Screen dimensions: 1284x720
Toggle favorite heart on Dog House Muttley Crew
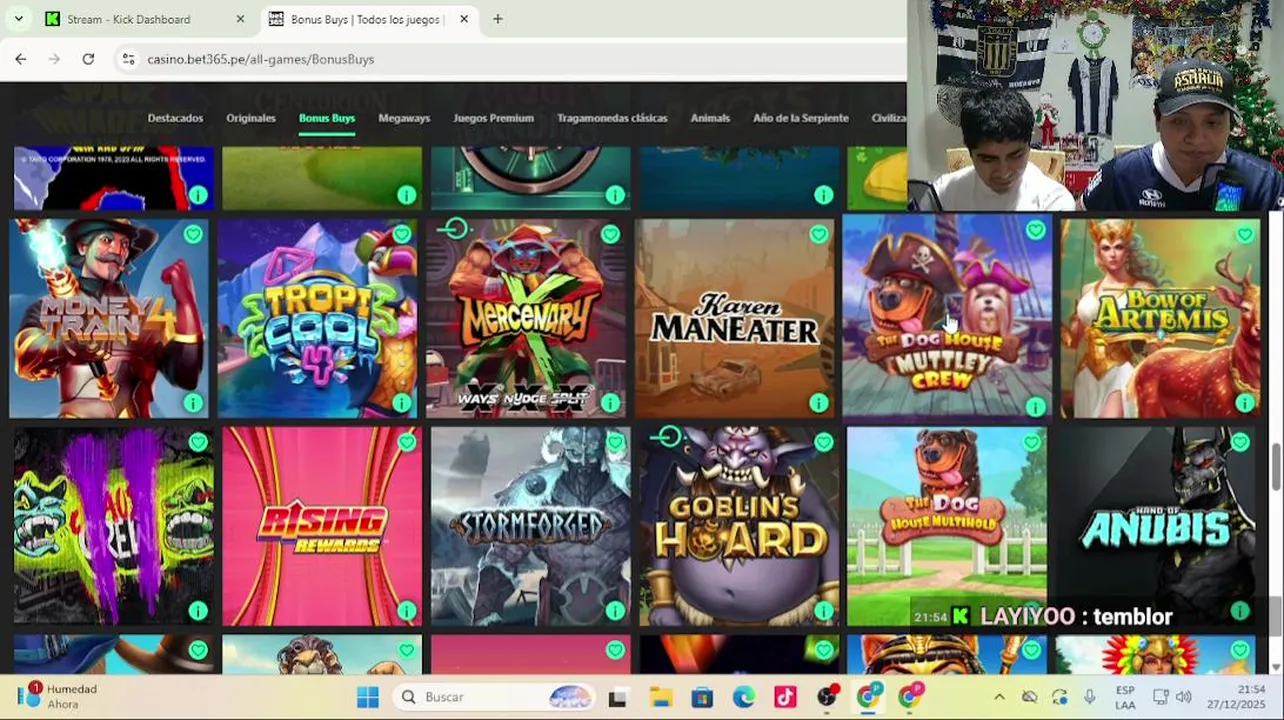(x=1035, y=231)
